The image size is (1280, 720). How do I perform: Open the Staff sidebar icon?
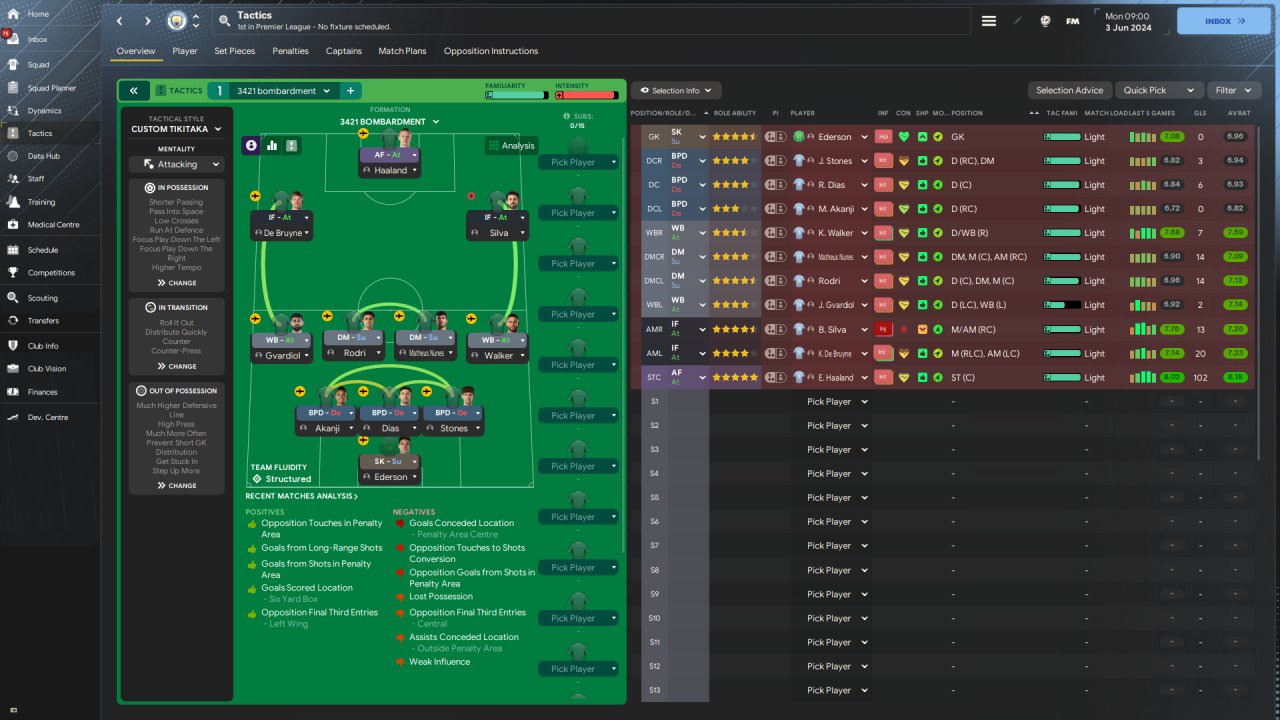point(14,179)
